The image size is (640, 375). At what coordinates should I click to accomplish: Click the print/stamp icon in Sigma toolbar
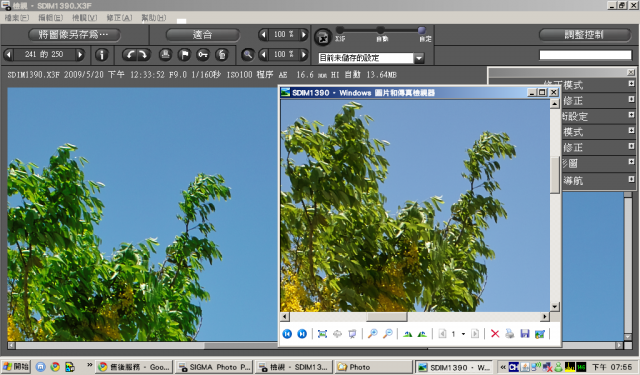coord(165,55)
